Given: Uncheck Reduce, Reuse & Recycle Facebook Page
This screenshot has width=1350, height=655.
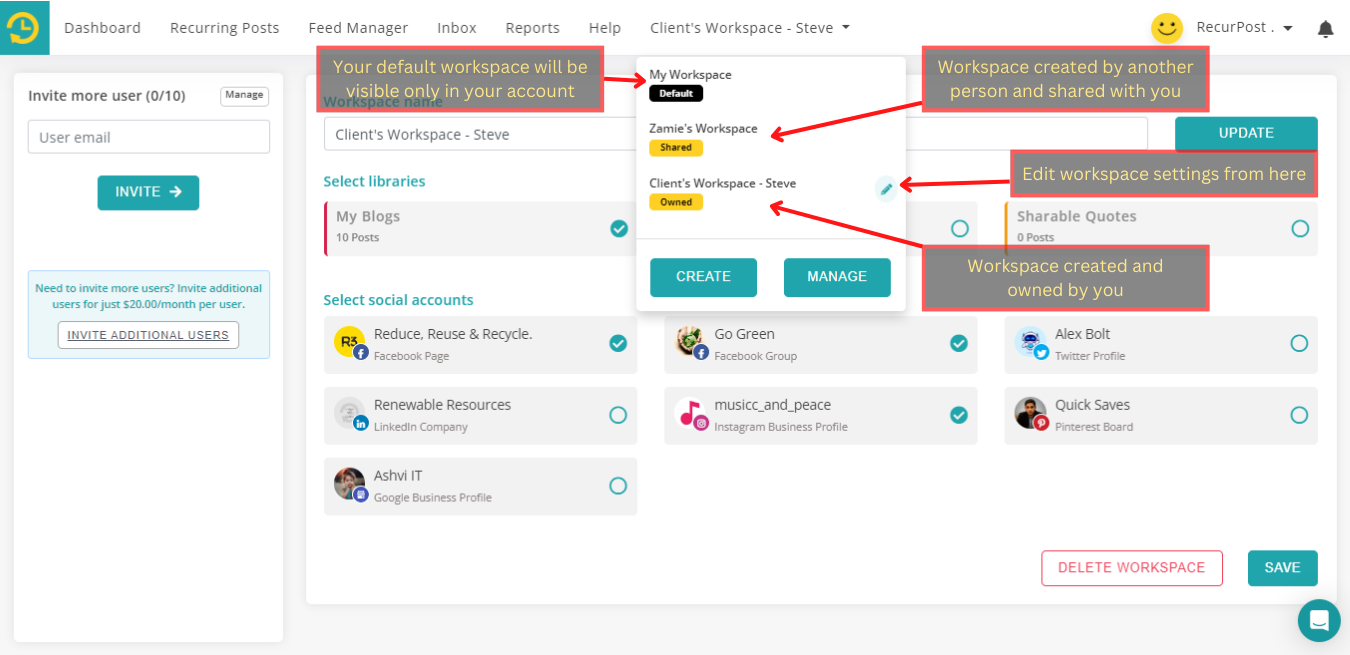Looking at the screenshot, I should 618,343.
